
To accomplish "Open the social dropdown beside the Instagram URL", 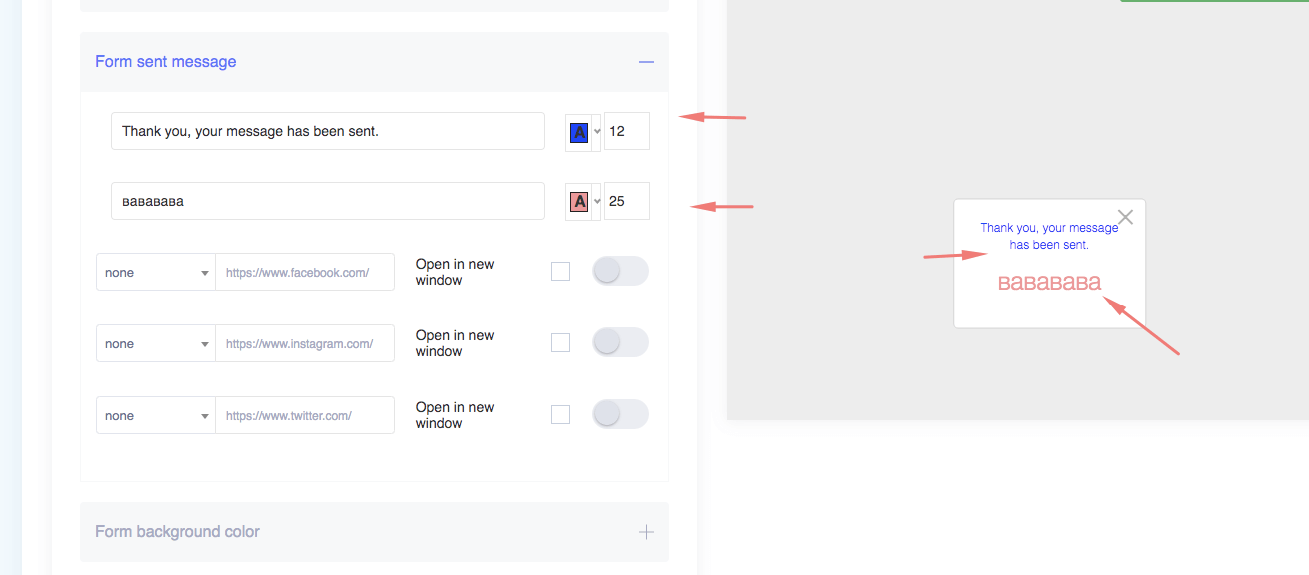I will tap(156, 343).
